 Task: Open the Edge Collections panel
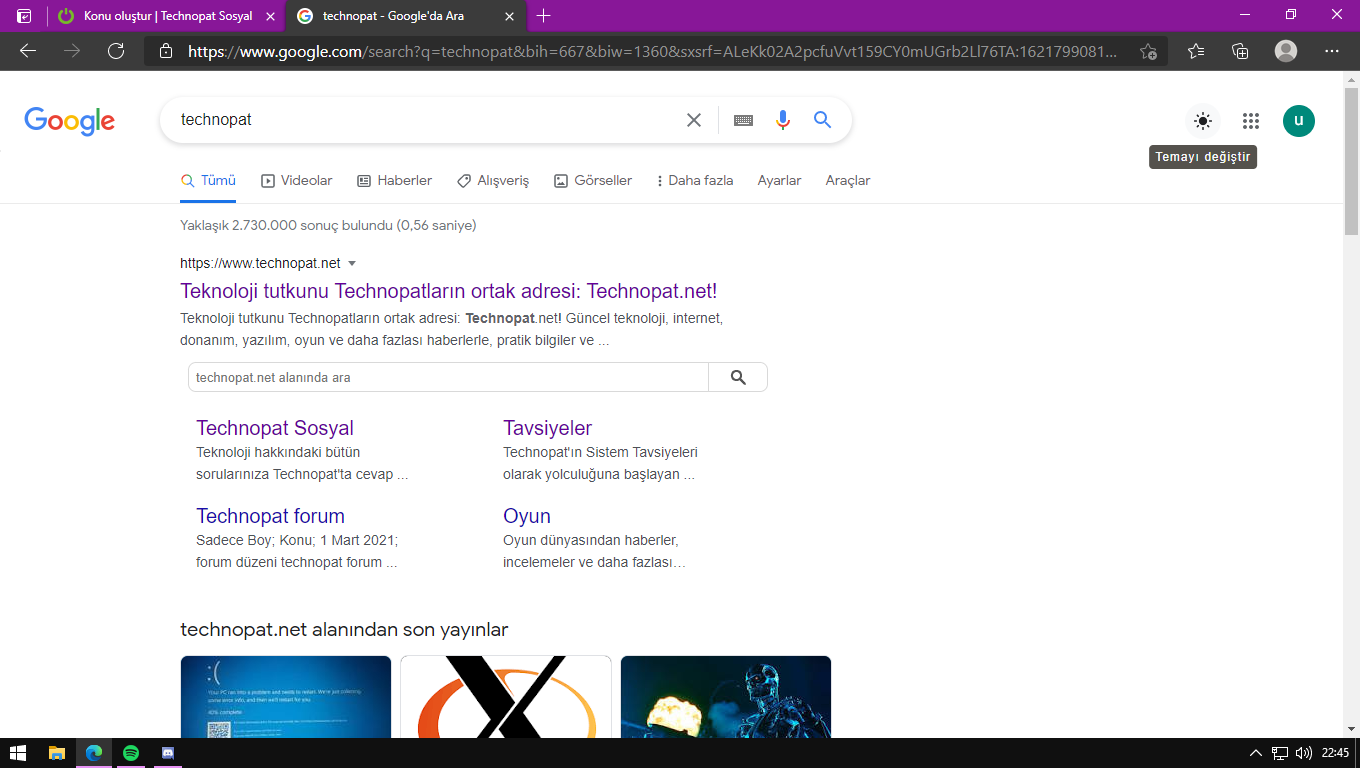click(x=1240, y=51)
